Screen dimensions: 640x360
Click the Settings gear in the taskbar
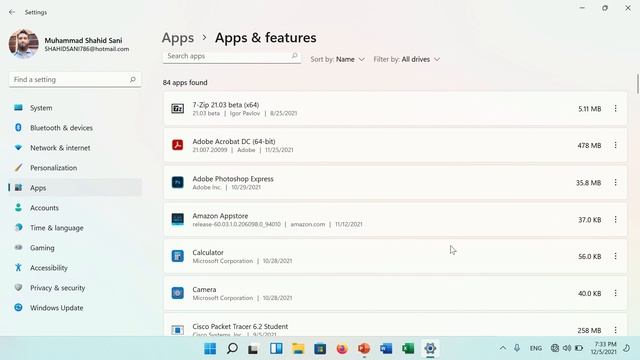pos(430,349)
